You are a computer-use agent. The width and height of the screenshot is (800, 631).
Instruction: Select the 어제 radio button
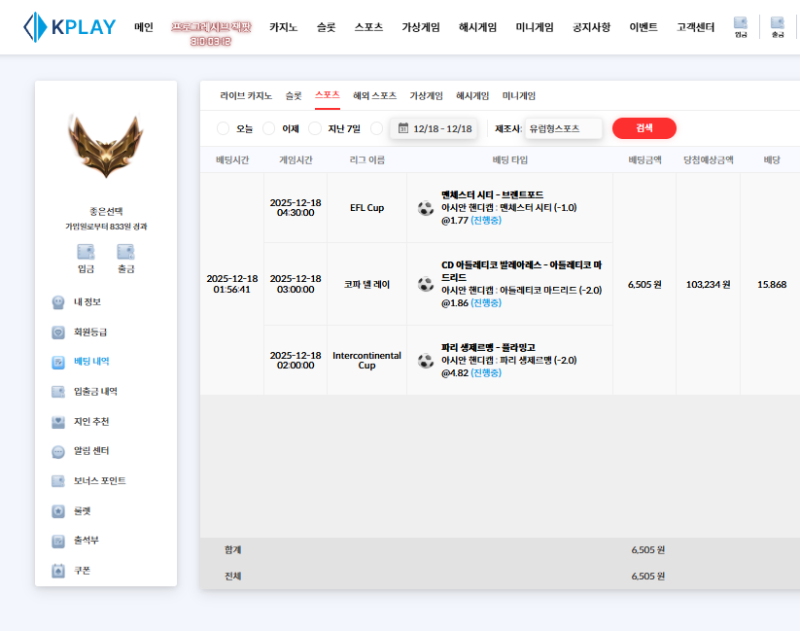(x=269, y=128)
